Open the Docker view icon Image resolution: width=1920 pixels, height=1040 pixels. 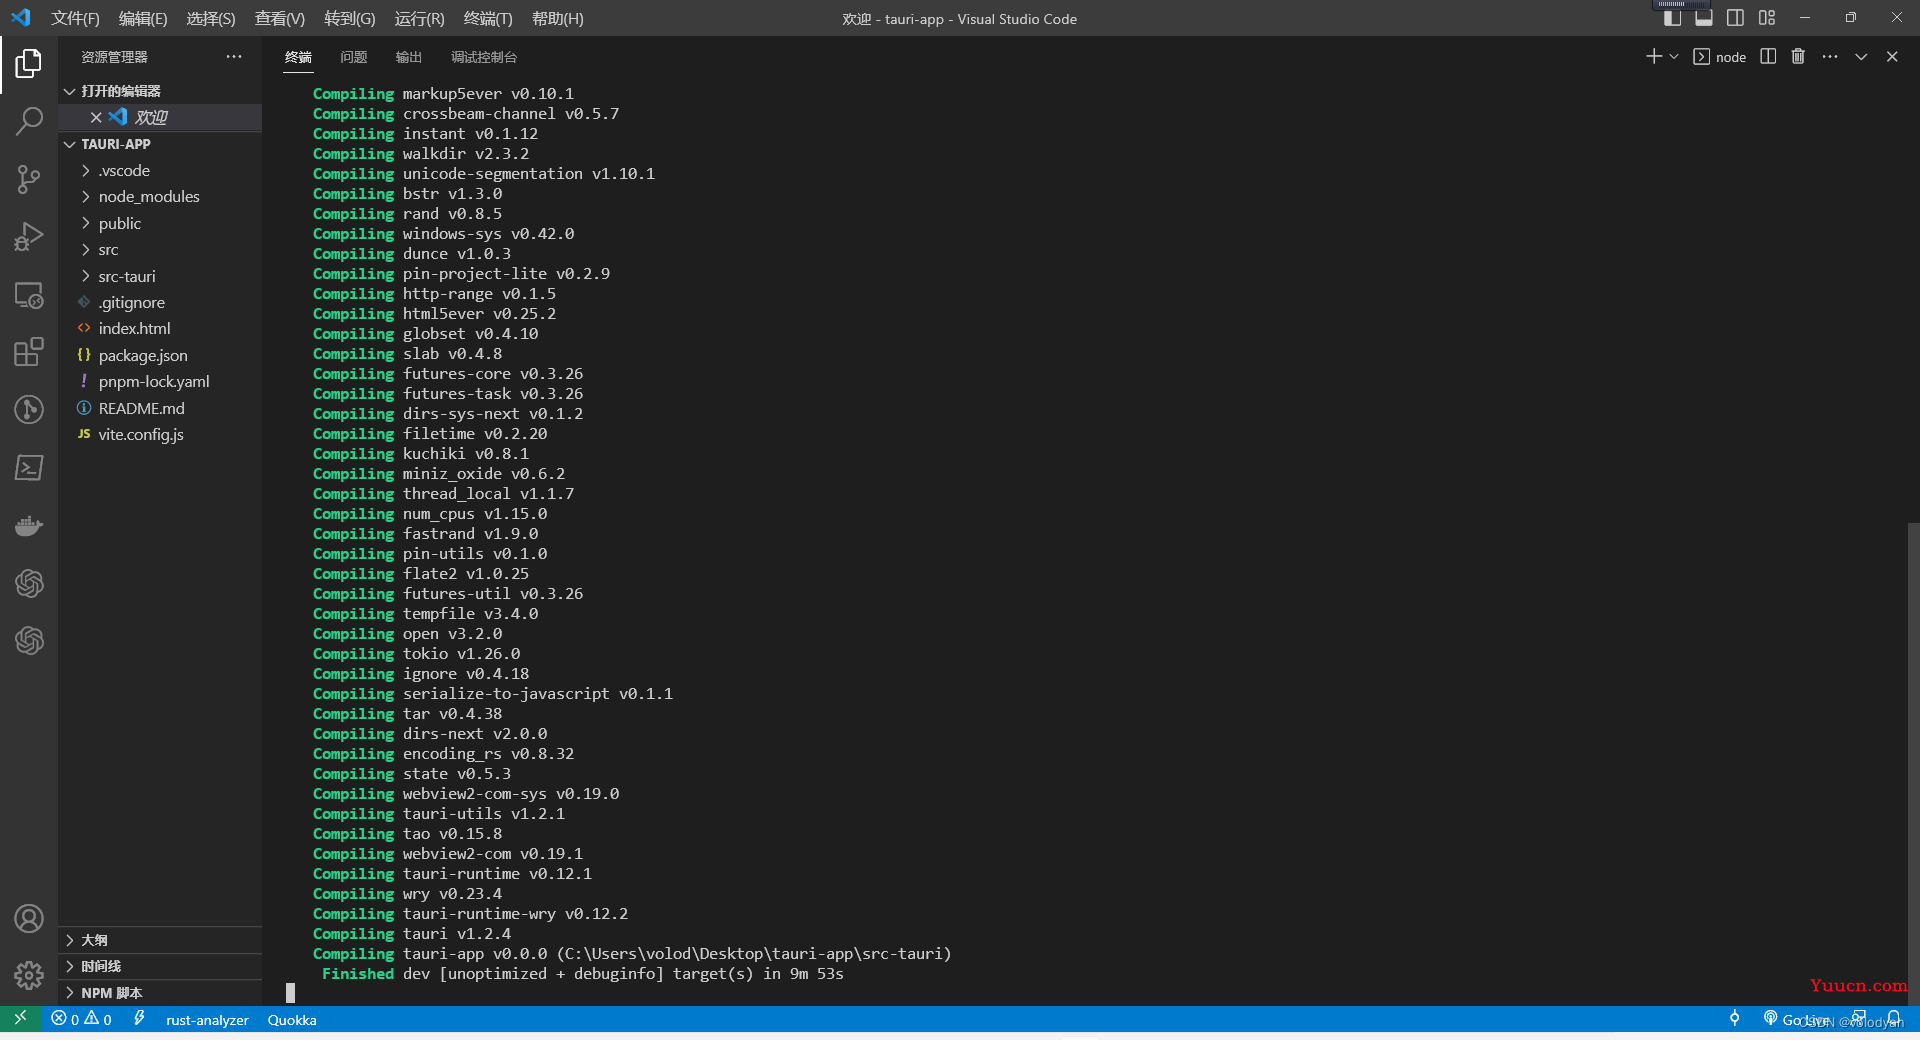[x=29, y=525]
